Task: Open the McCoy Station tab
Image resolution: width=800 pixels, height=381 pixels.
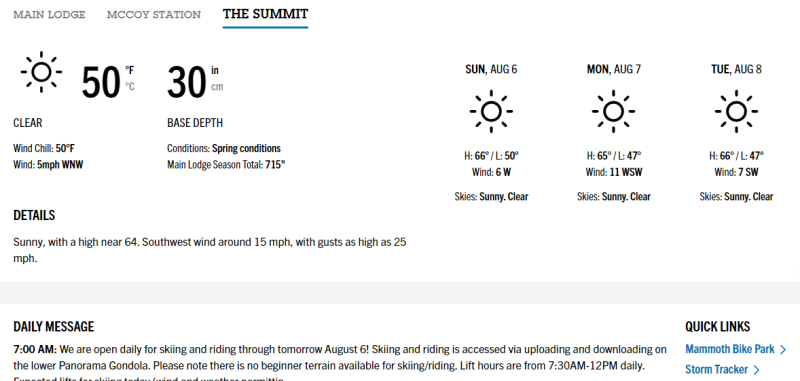Action: [154, 15]
